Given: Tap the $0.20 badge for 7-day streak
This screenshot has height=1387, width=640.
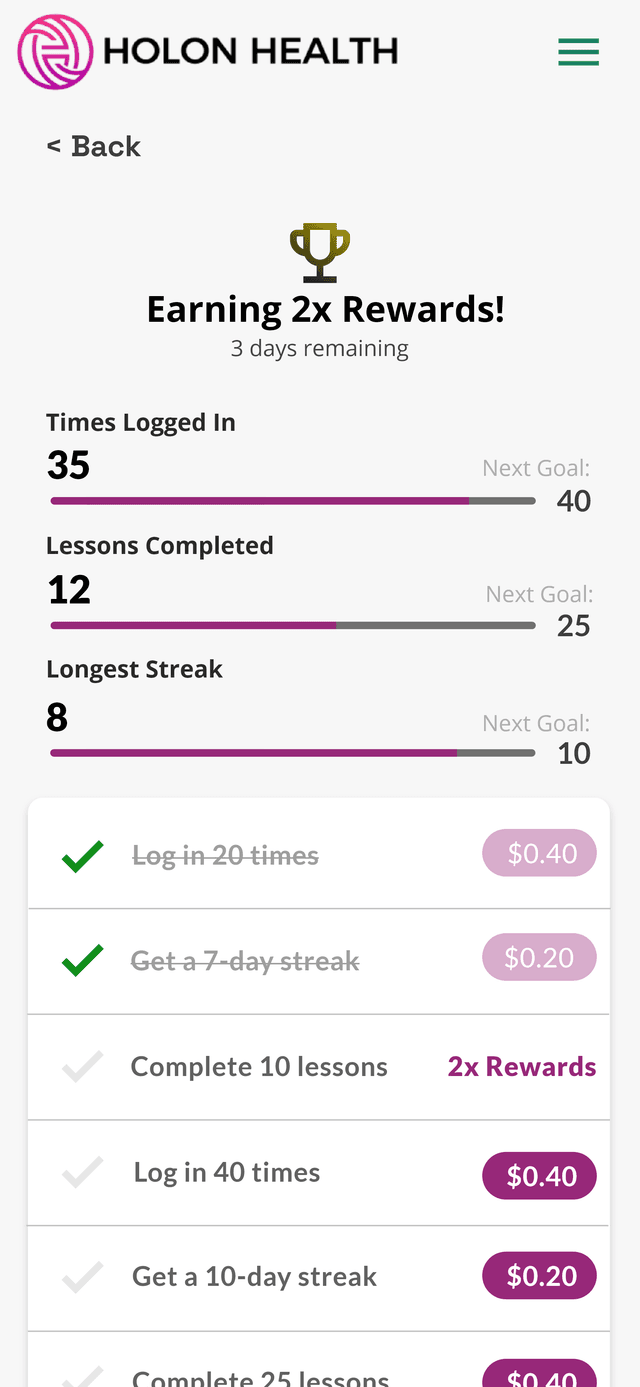Looking at the screenshot, I should pos(540,958).
